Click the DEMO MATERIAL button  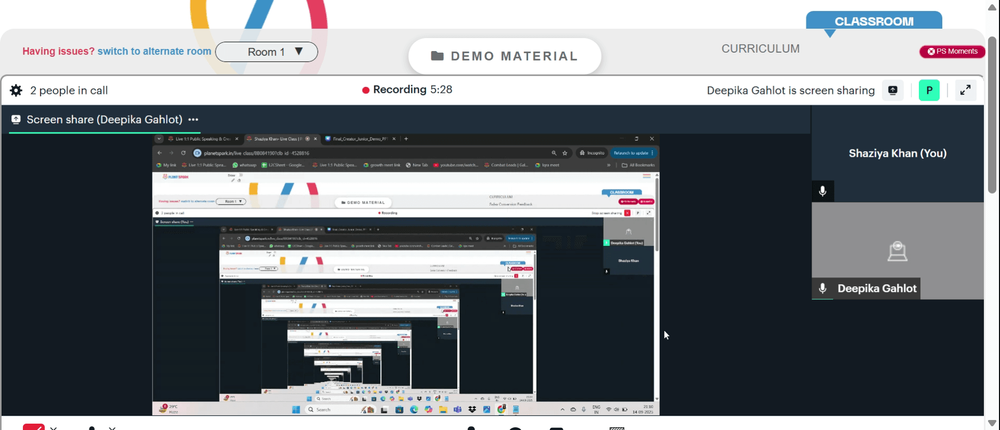pyautogui.click(x=504, y=56)
